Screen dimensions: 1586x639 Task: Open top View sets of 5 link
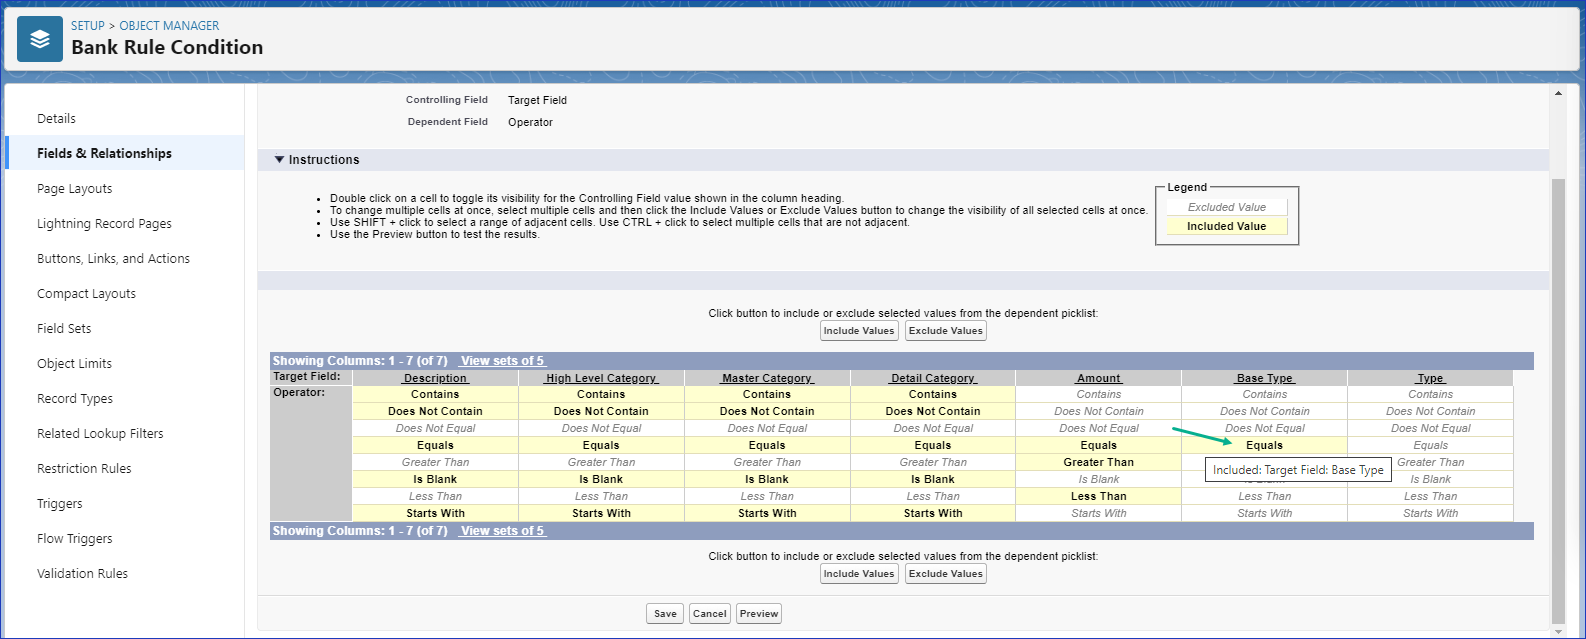click(502, 361)
